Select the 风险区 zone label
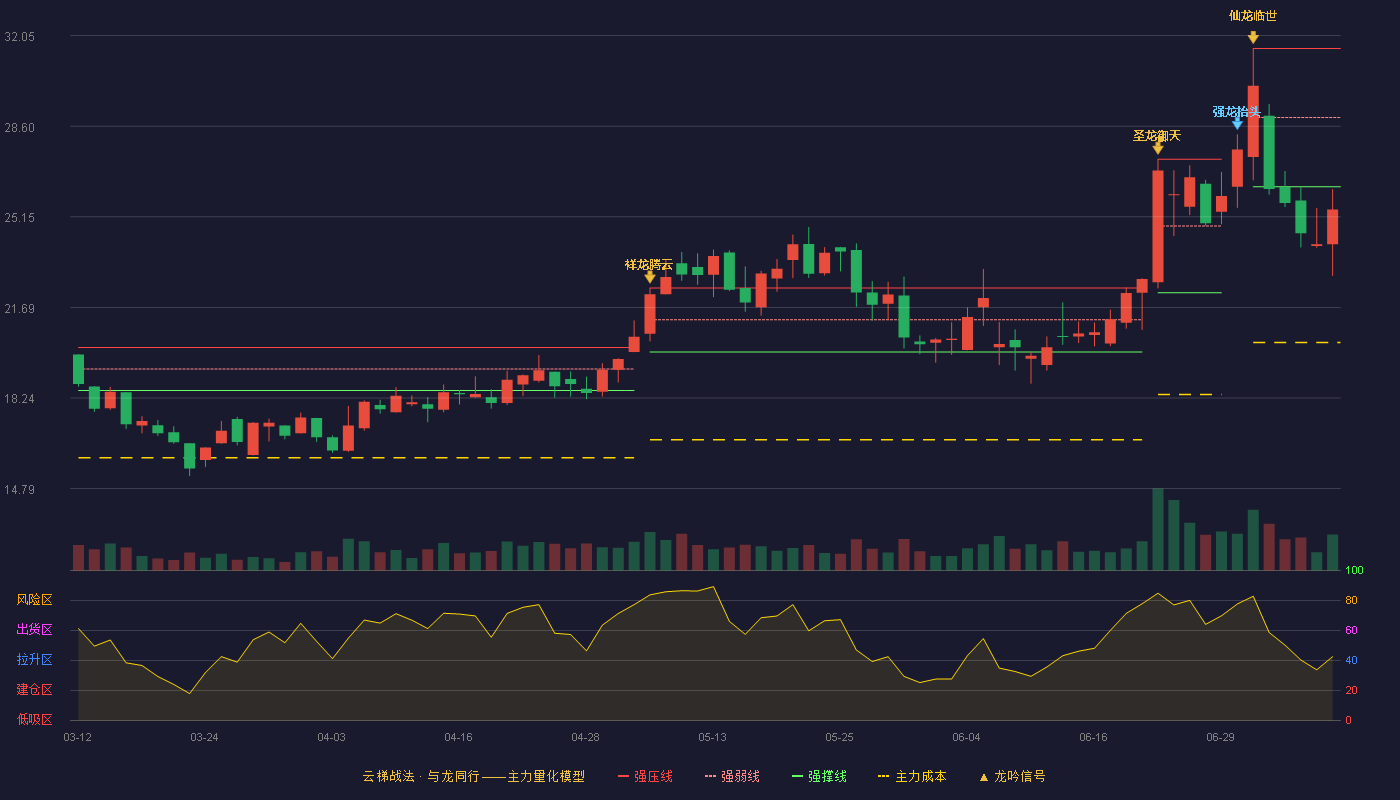The image size is (1400, 800). tap(34, 600)
